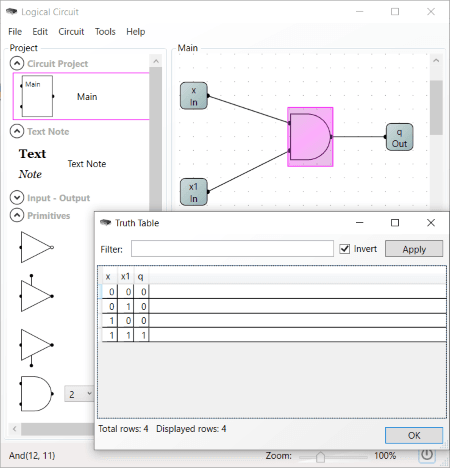
Task: Open the AND gate input count dropdown
Action: 79,394
